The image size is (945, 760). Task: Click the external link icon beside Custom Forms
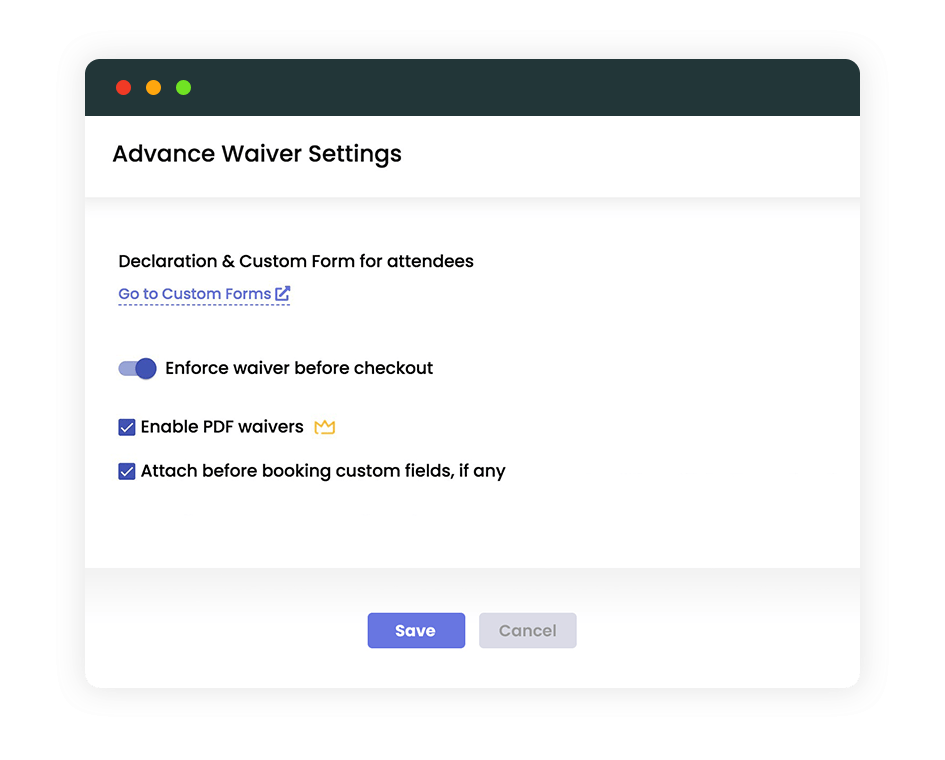[x=283, y=293]
